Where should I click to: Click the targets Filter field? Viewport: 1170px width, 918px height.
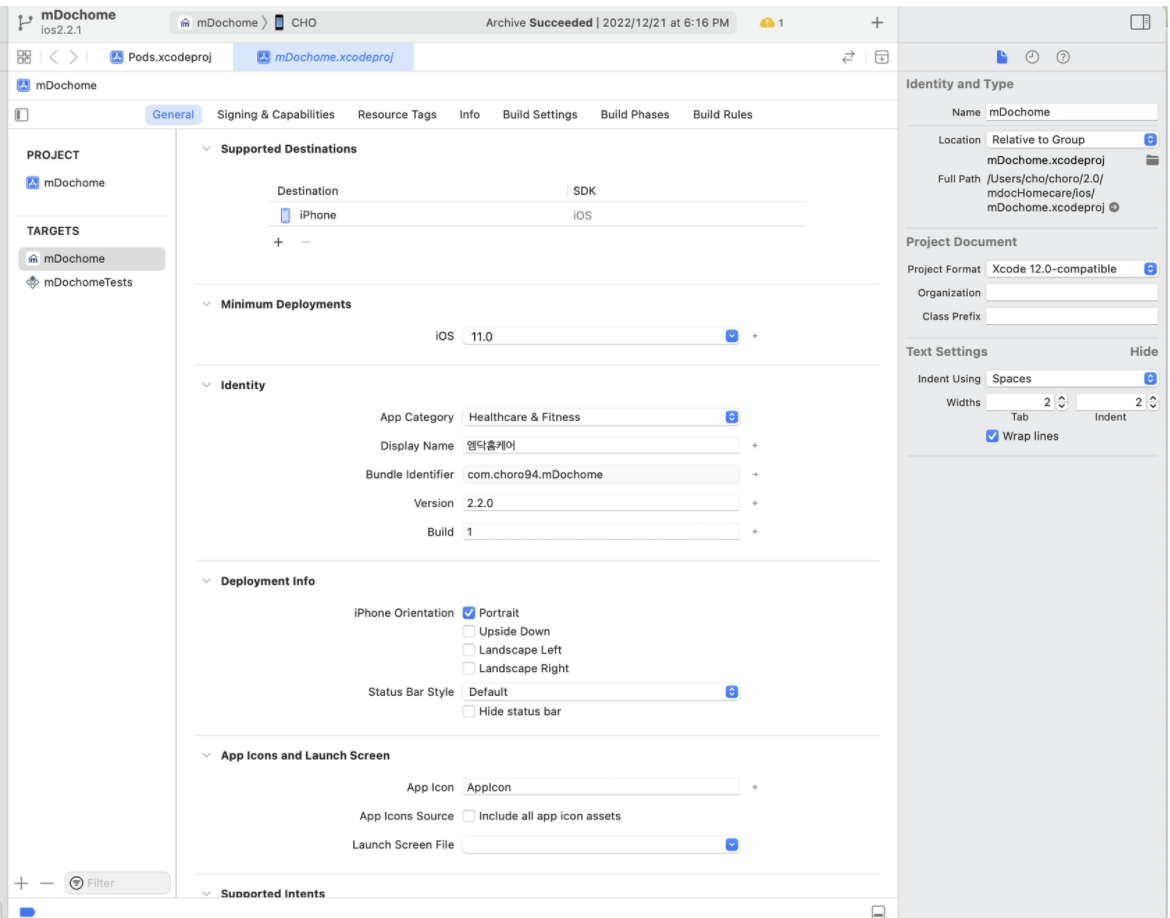[x=117, y=884]
